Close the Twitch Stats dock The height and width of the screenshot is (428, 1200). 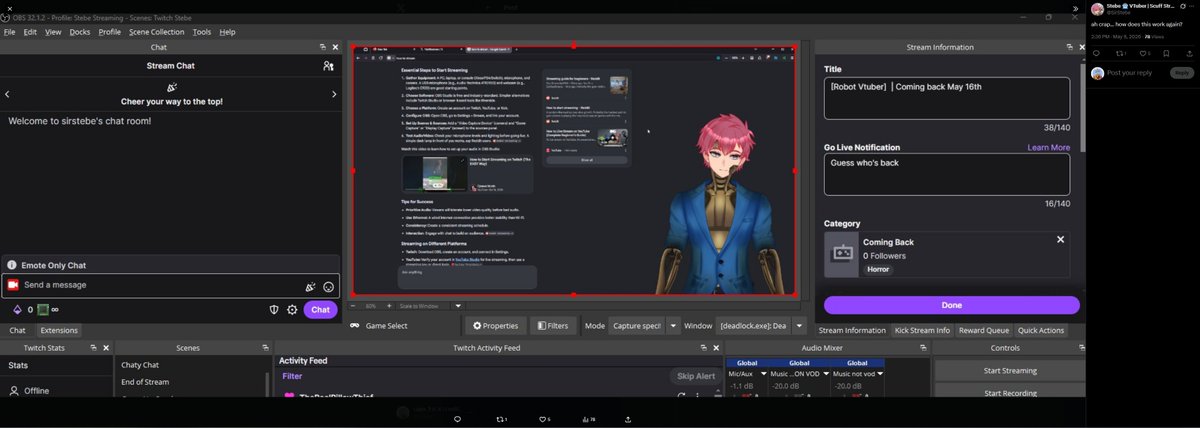pos(106,348)
